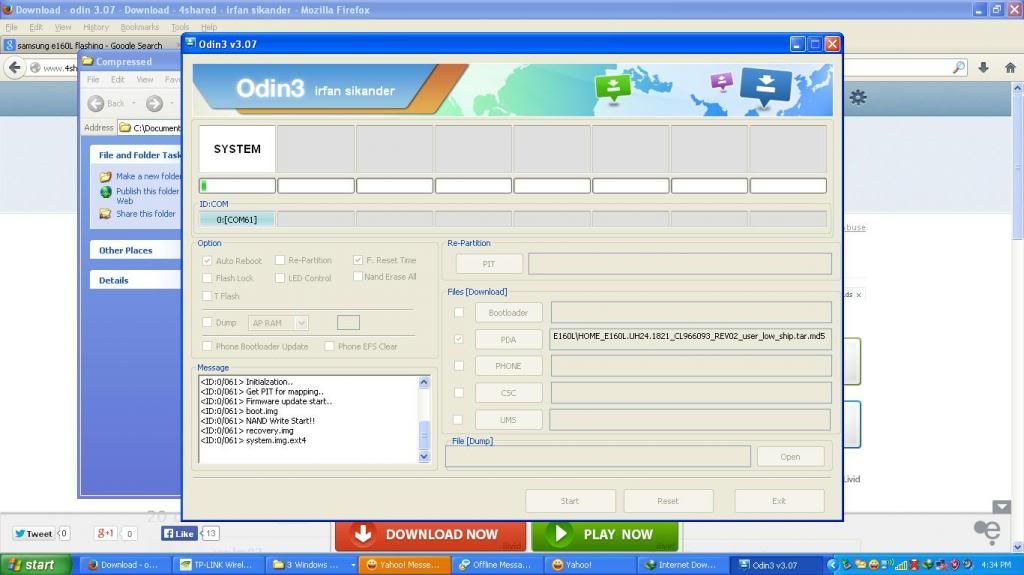Open the AP RAM dump dropdown
1024x575 pixels.
click(278, 323)
